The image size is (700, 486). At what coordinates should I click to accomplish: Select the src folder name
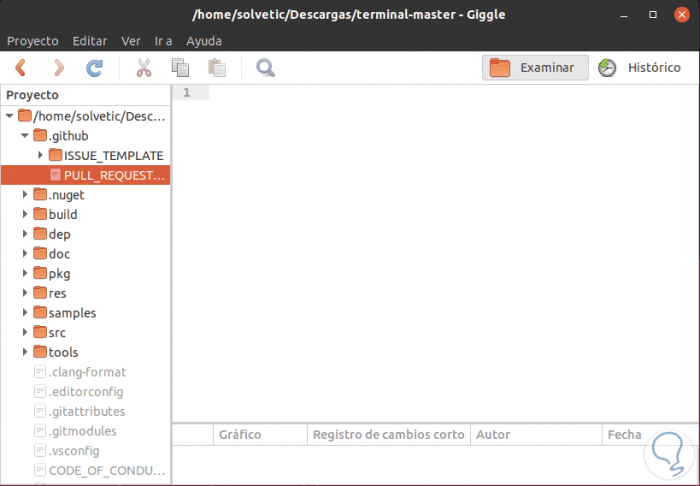57,332
